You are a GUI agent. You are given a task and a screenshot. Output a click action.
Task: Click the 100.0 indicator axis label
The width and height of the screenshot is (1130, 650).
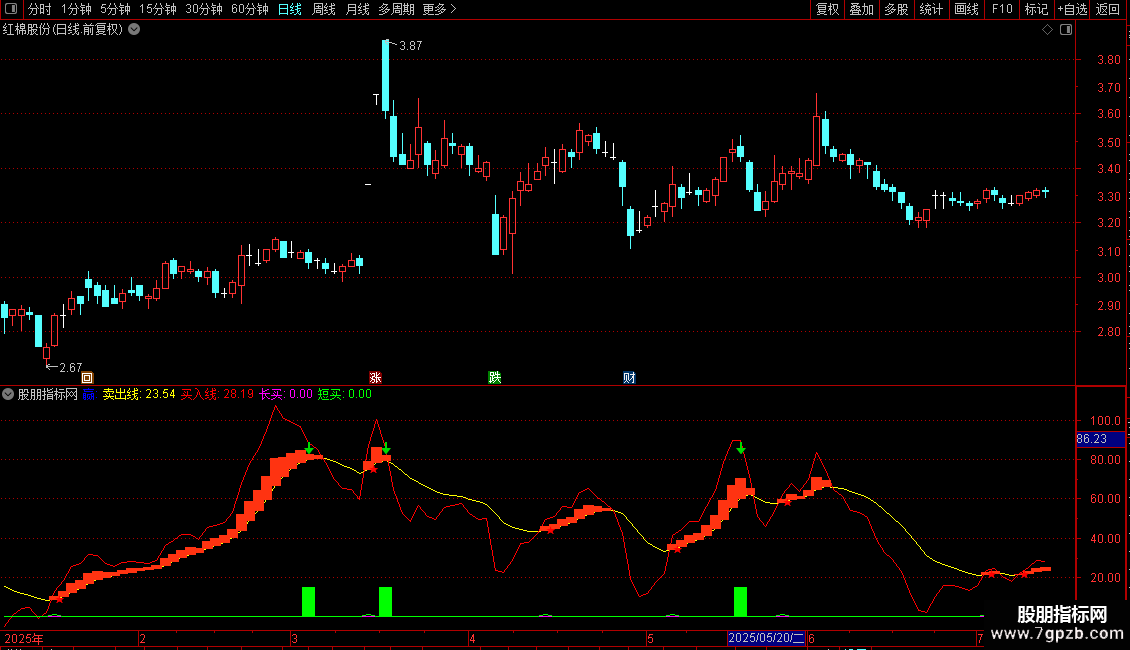point(1105,421)
